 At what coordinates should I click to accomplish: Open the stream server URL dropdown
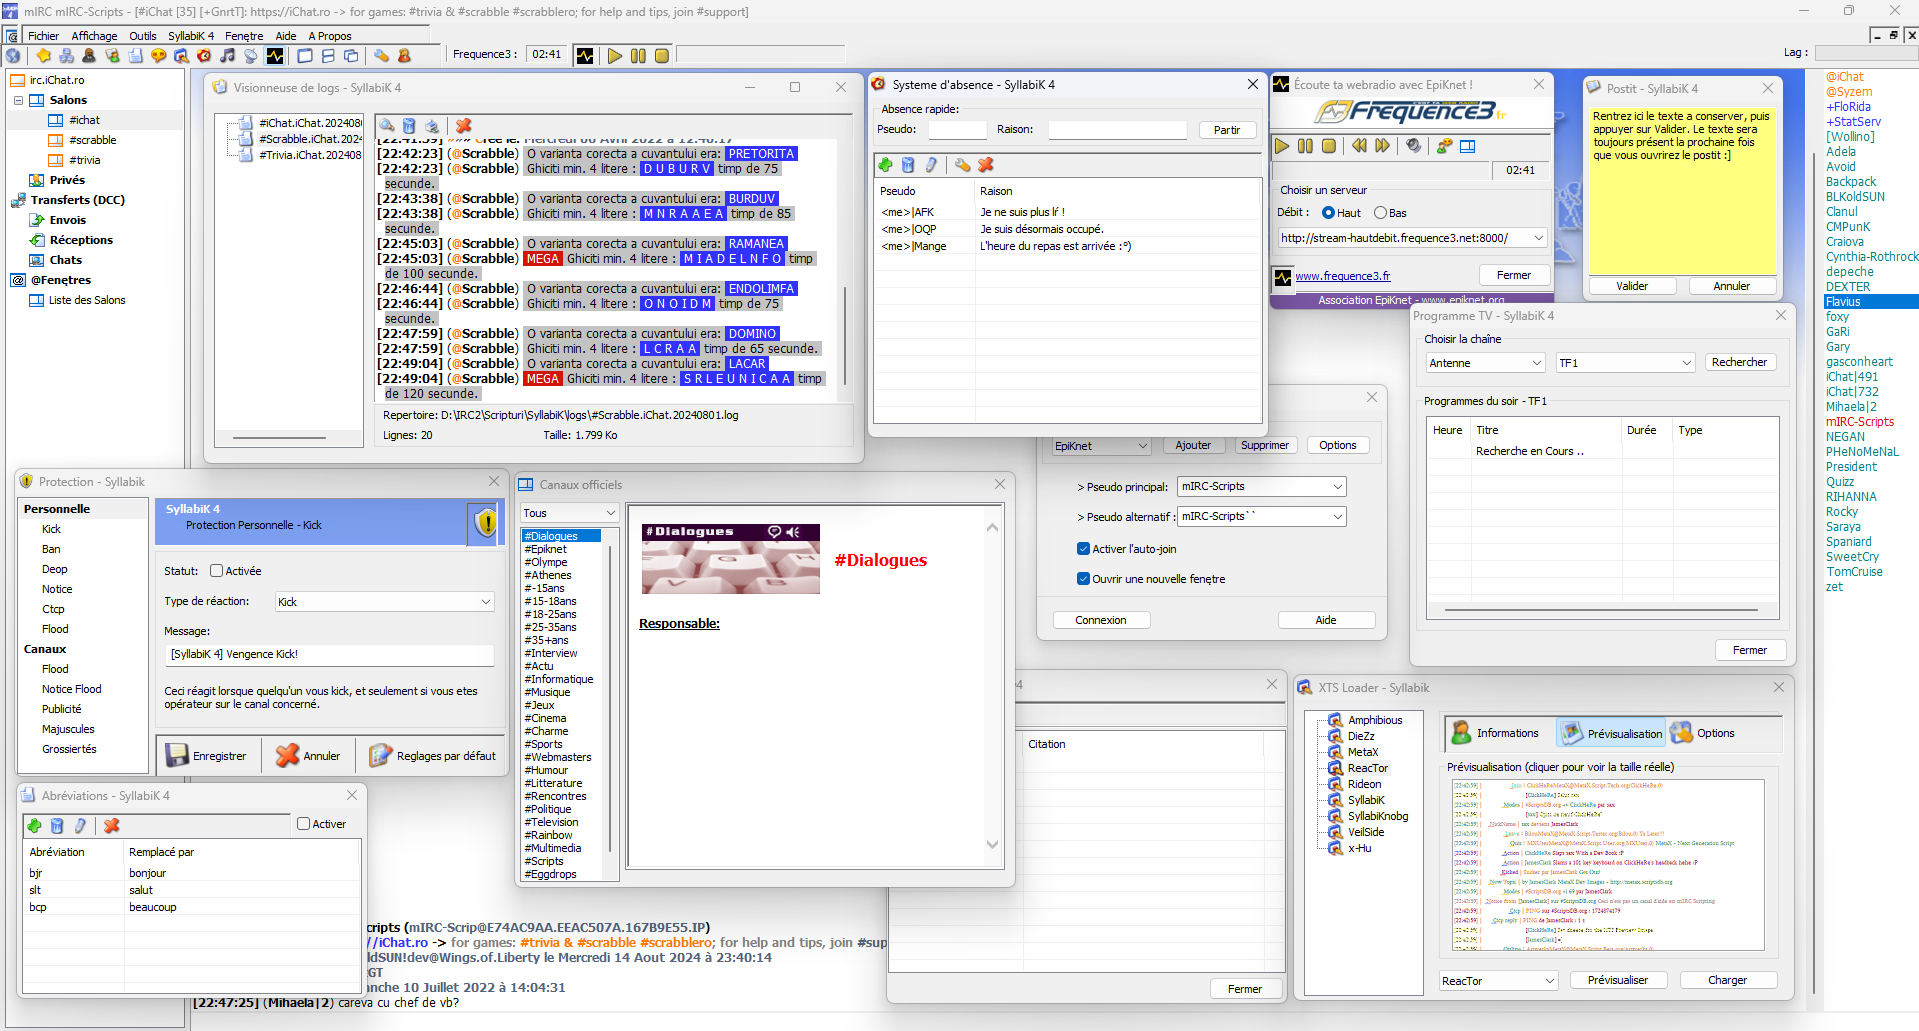pyautogui.click(x=1413, y=238)
